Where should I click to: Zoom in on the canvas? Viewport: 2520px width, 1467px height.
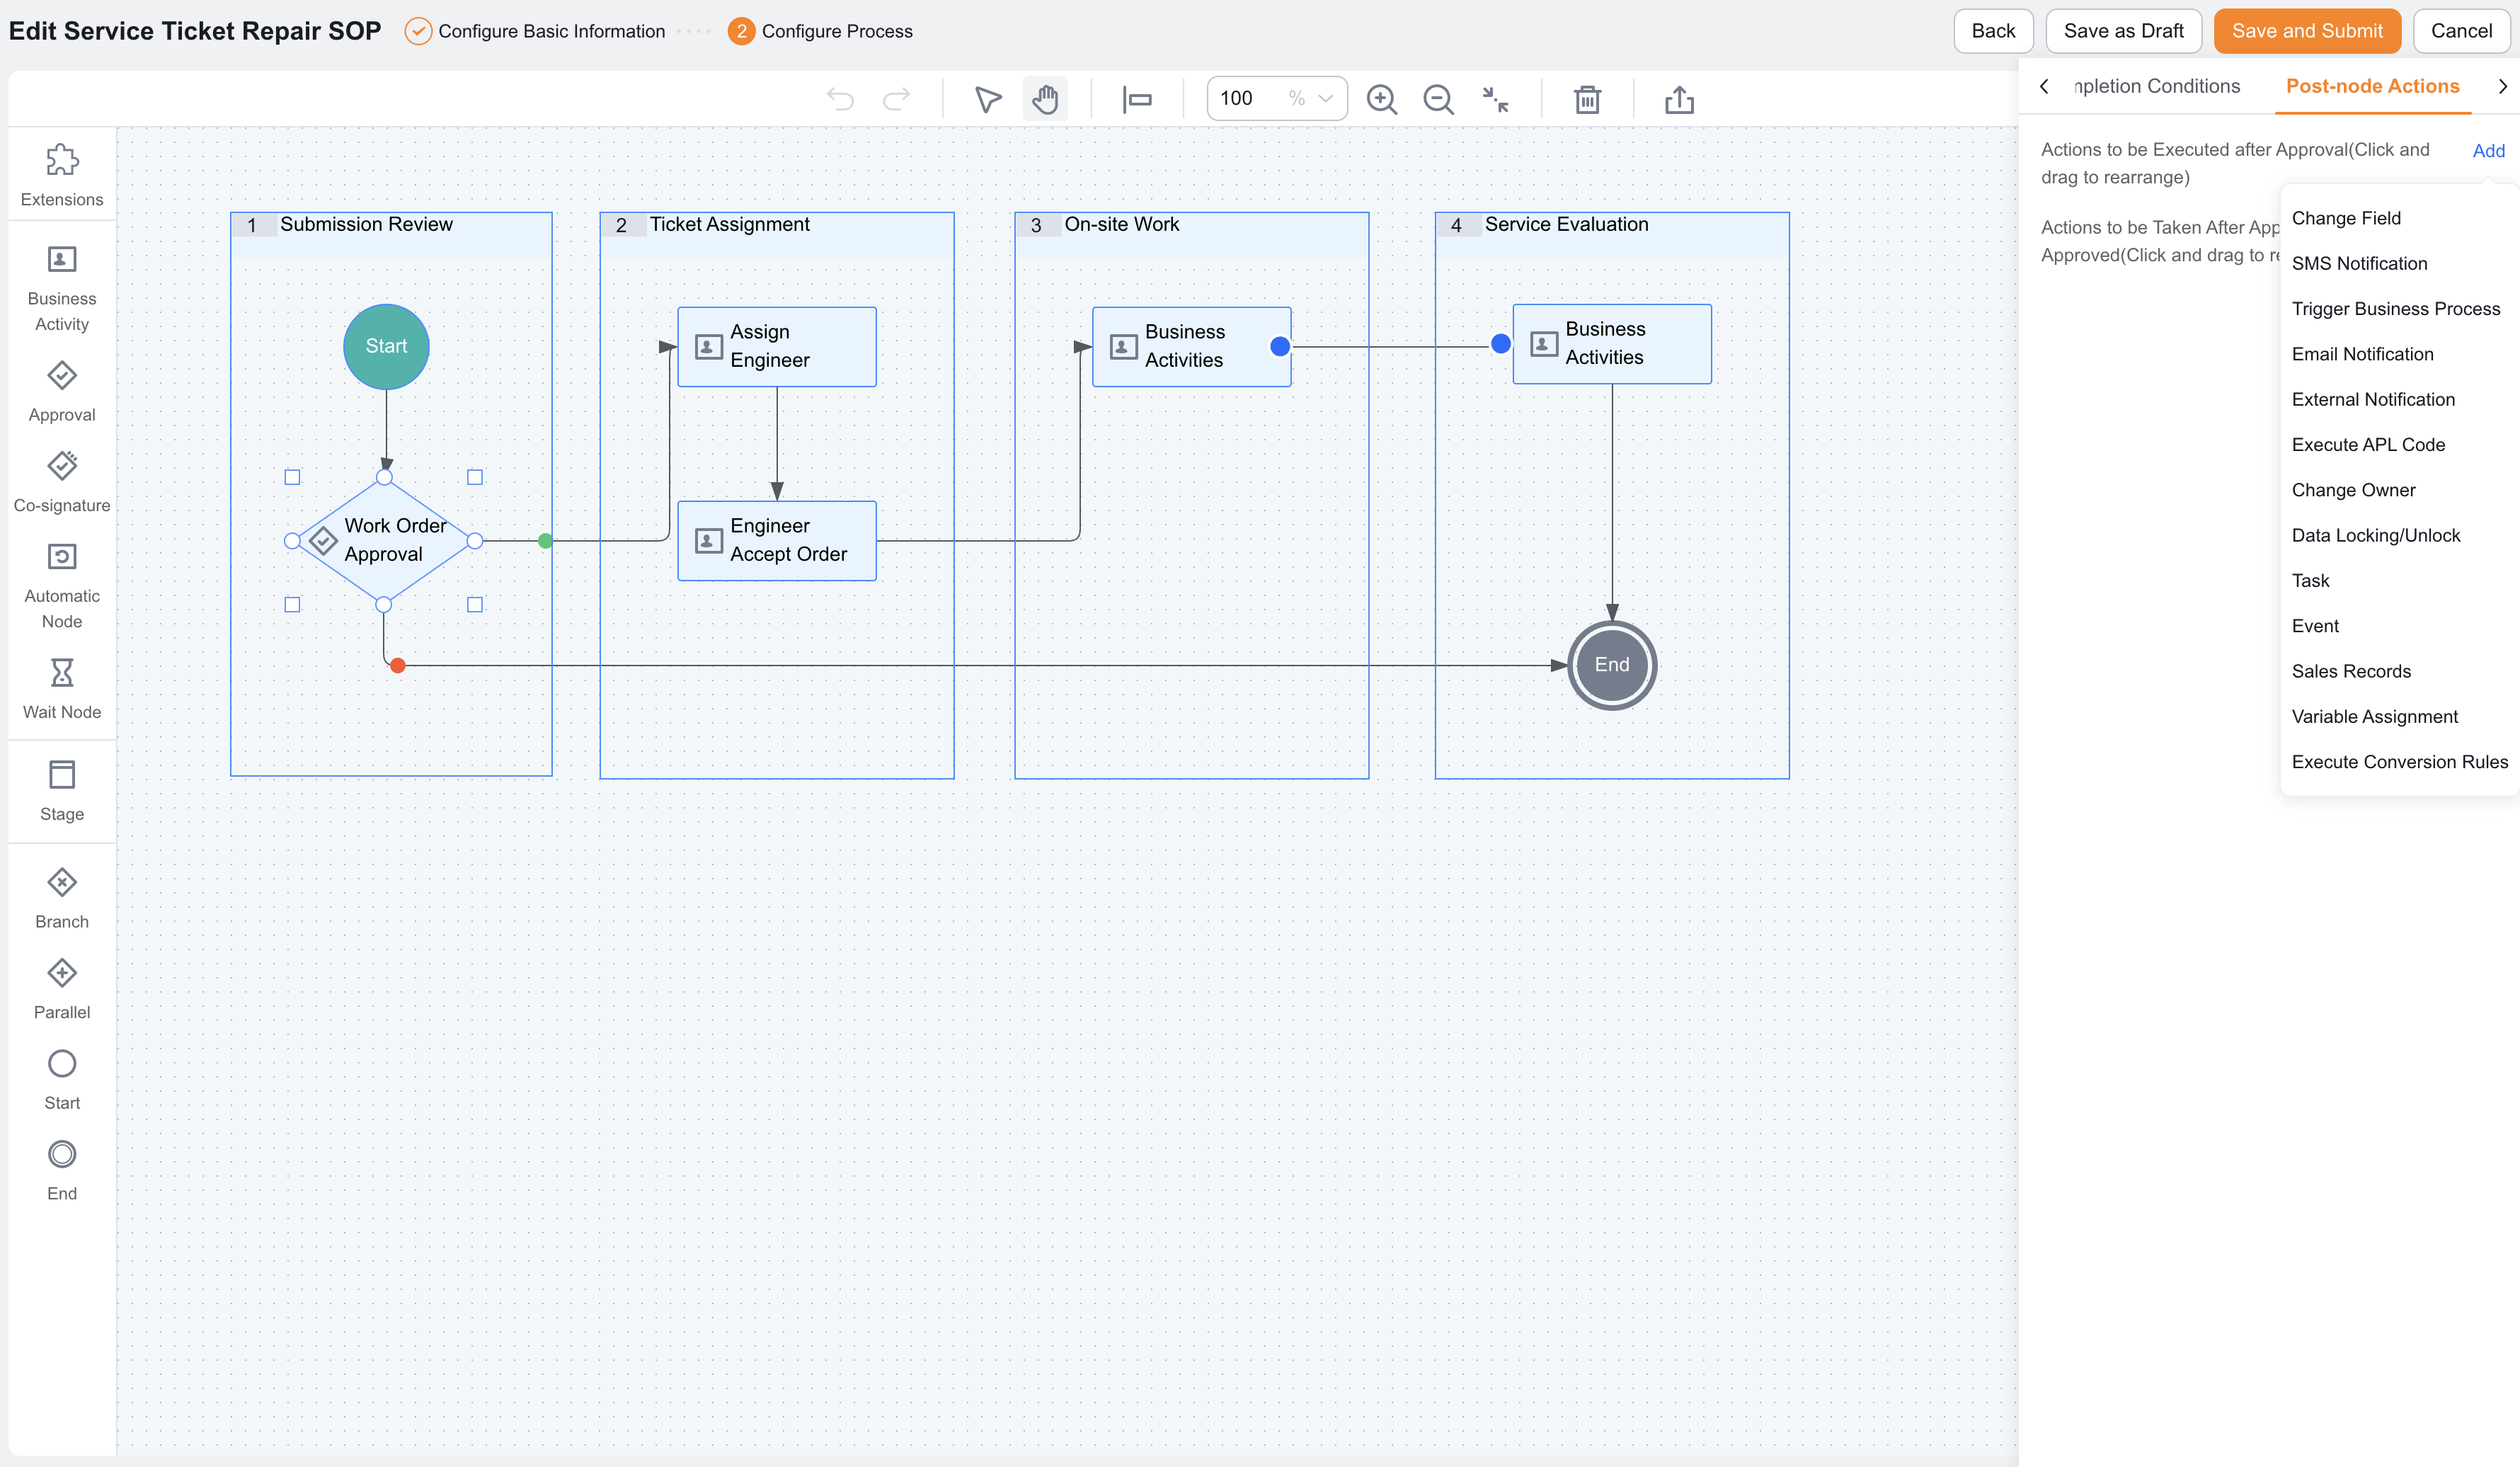coord(1382,99)
